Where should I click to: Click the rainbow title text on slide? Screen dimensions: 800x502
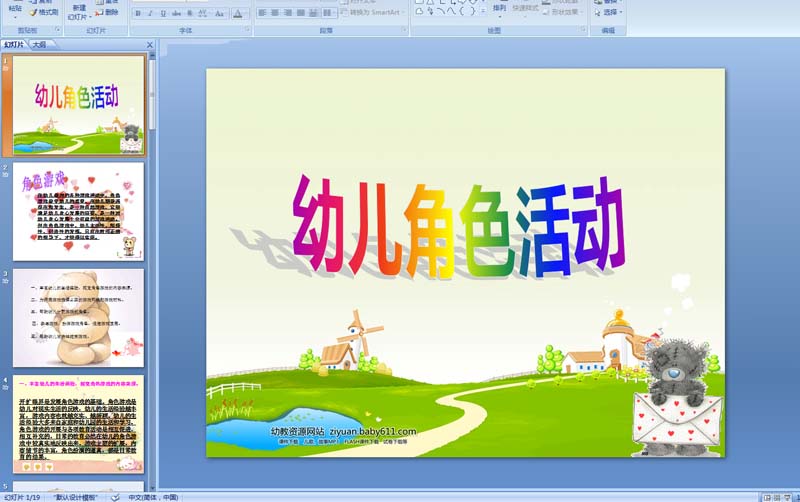457,230
